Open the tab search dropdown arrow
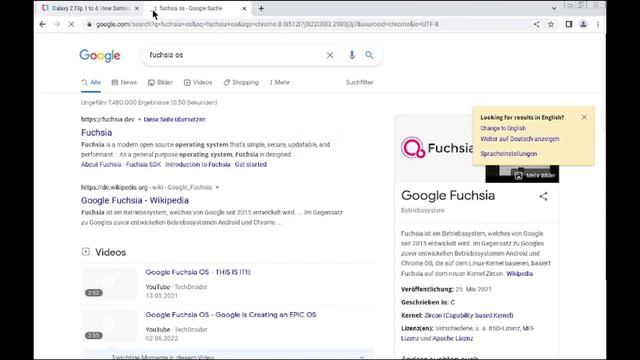Image resolution: width=640 pixels, height=360 pixels. [554, 8]
